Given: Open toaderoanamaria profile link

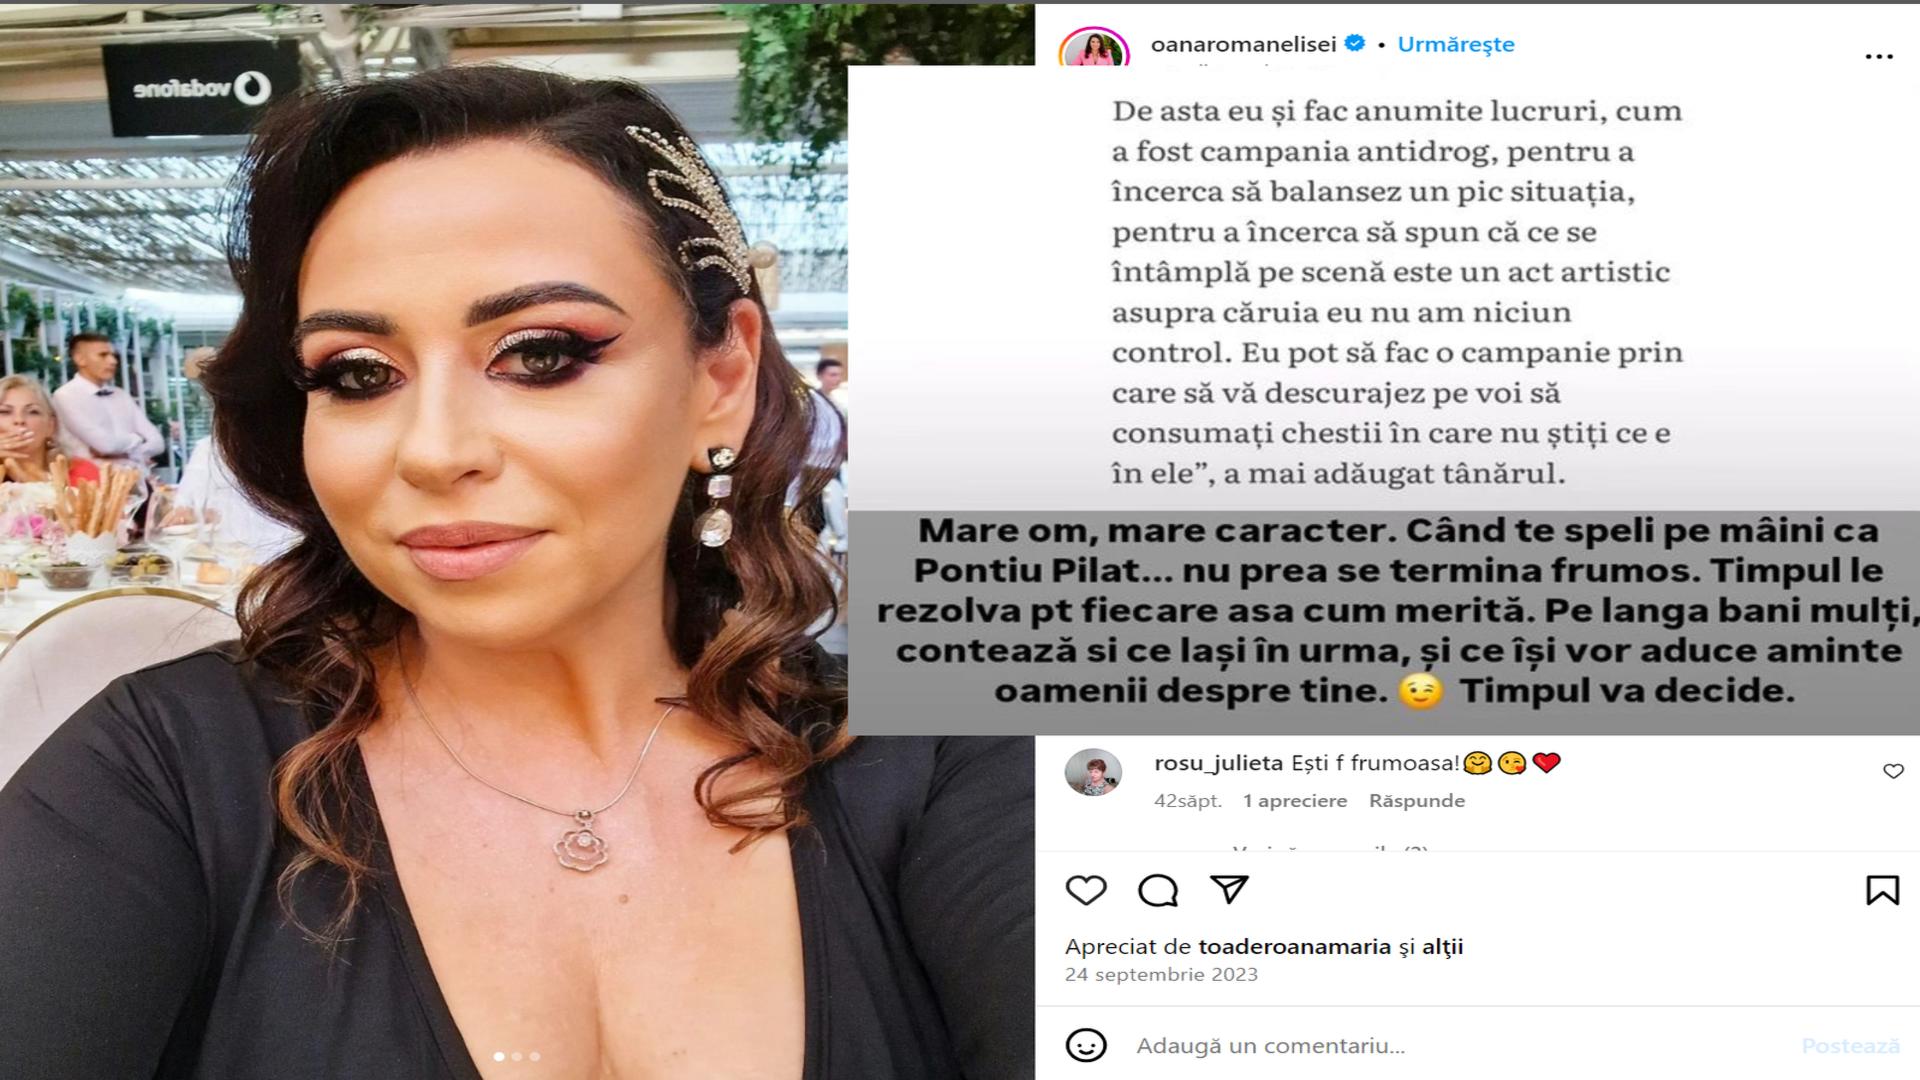Looking at the screenshot, I should pyautogui.click(x=1294, y=947).
